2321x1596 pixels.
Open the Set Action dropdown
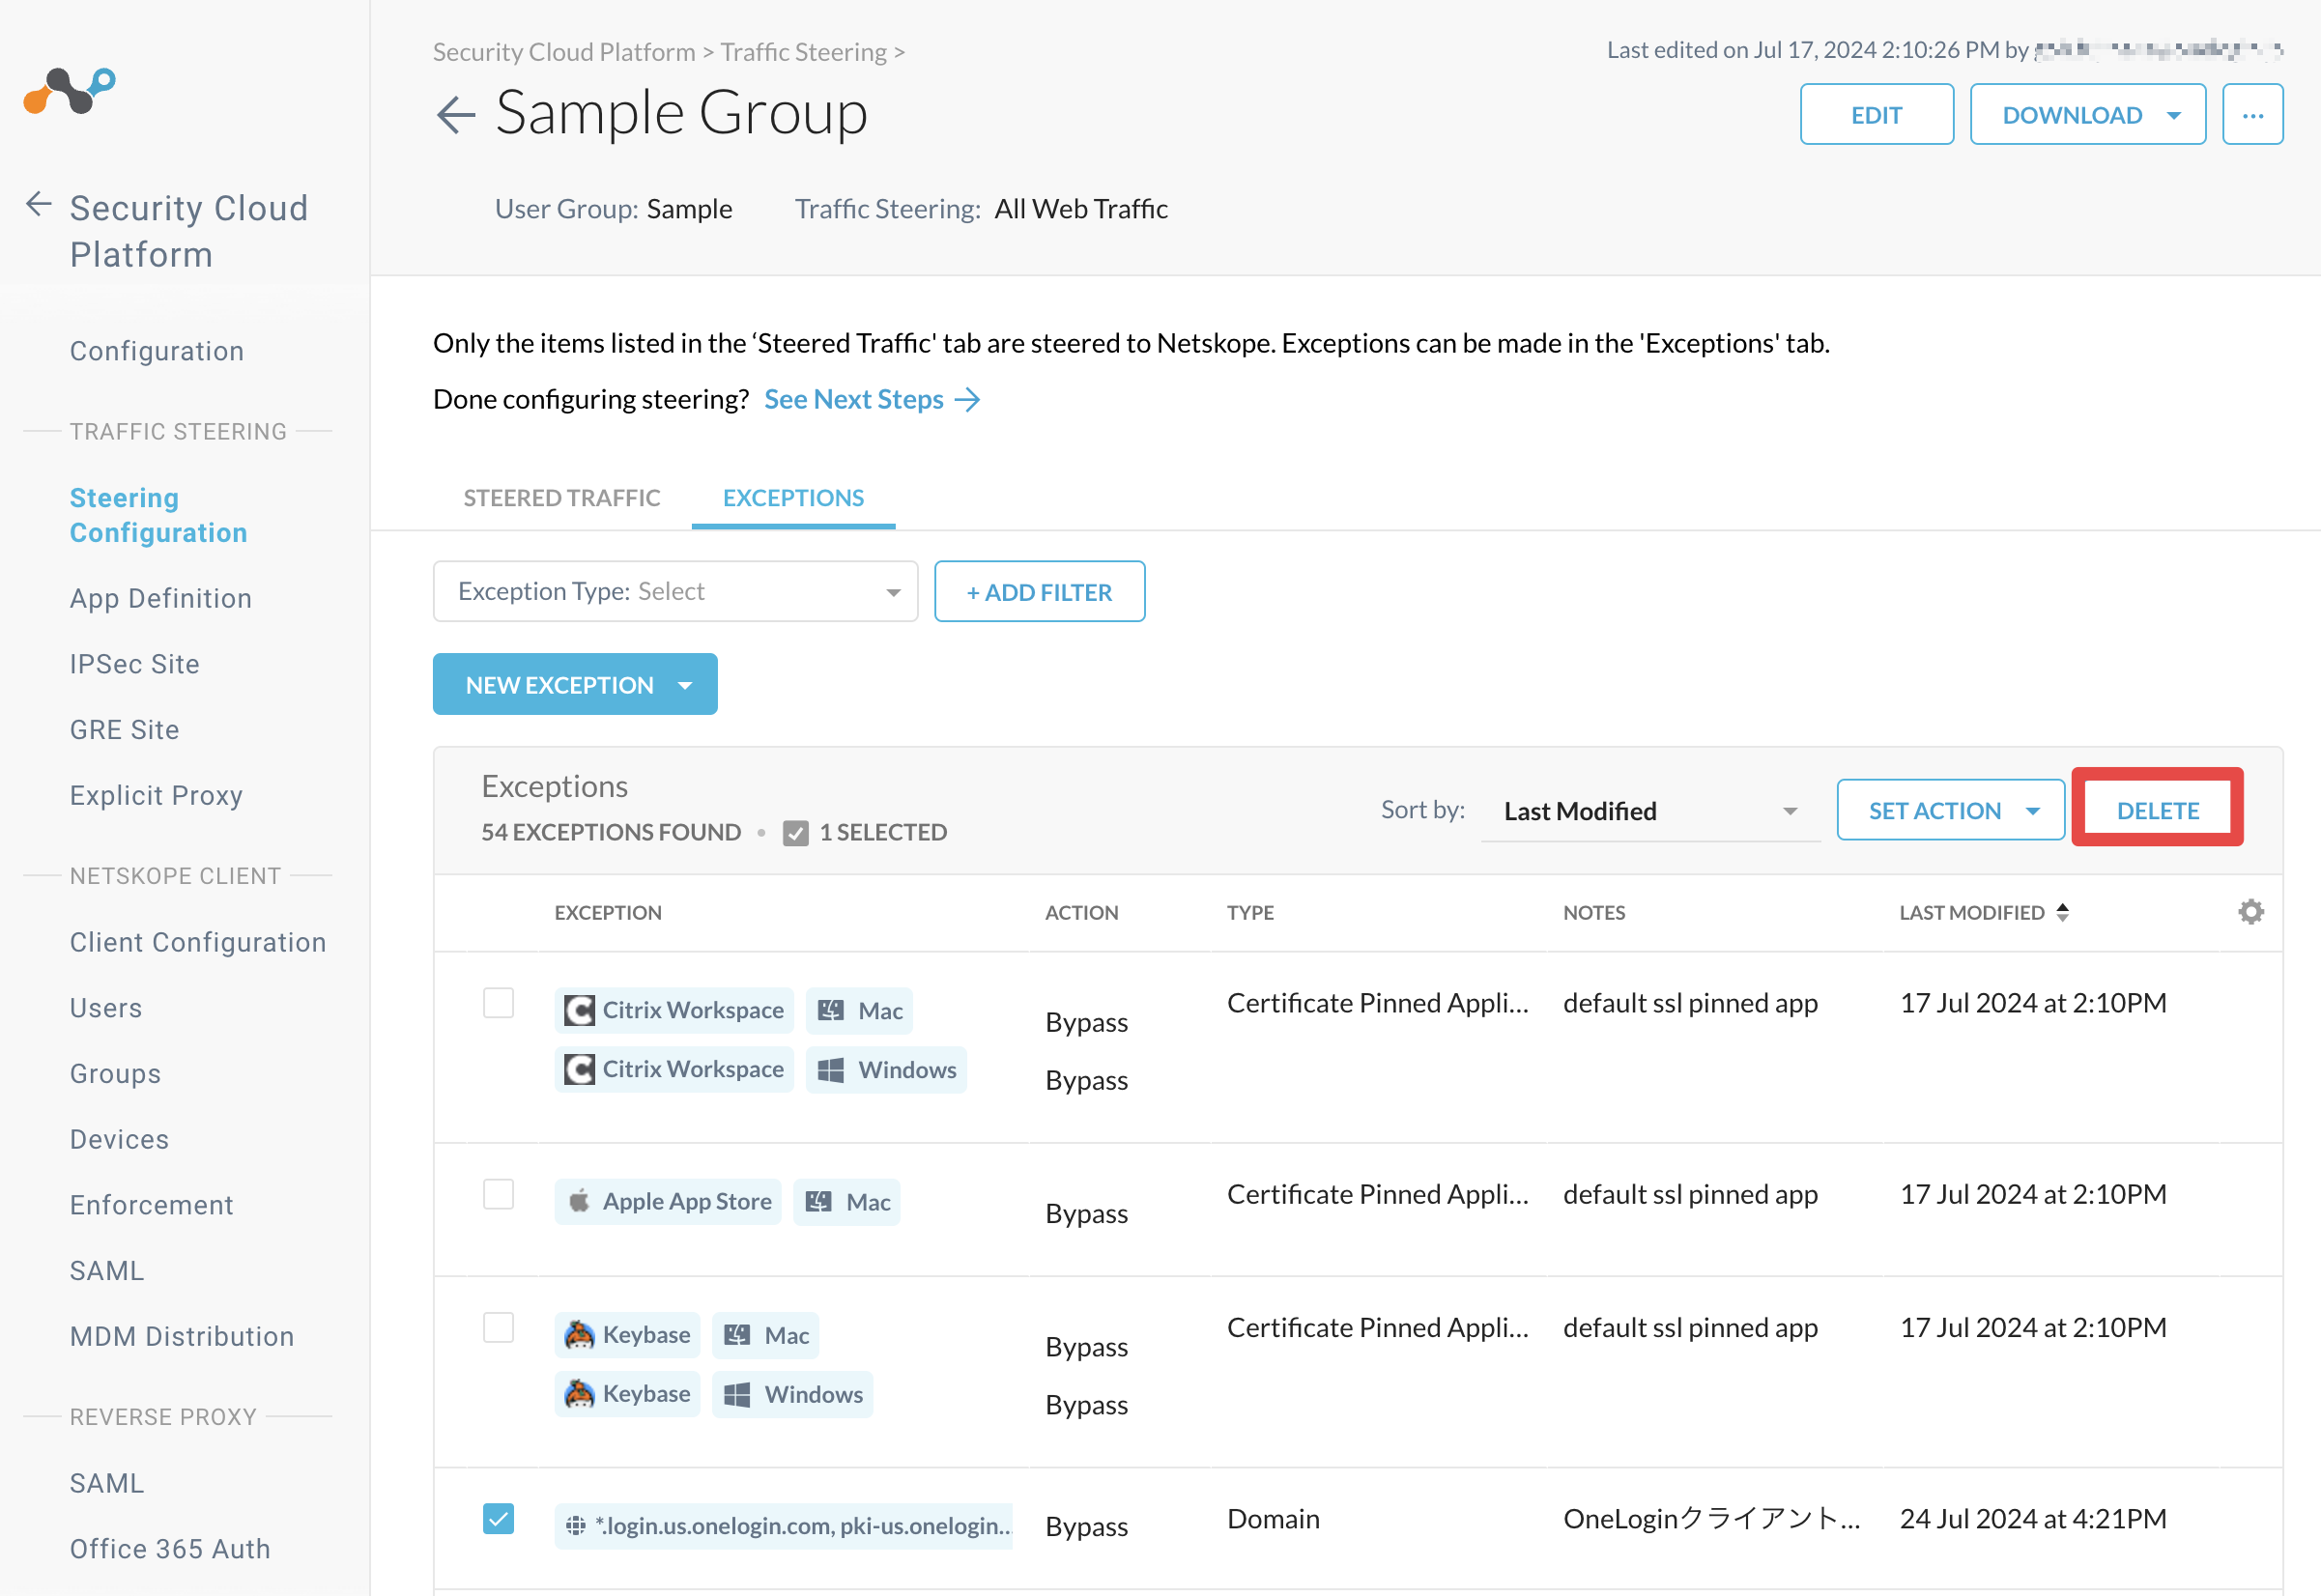(1951, 810)
